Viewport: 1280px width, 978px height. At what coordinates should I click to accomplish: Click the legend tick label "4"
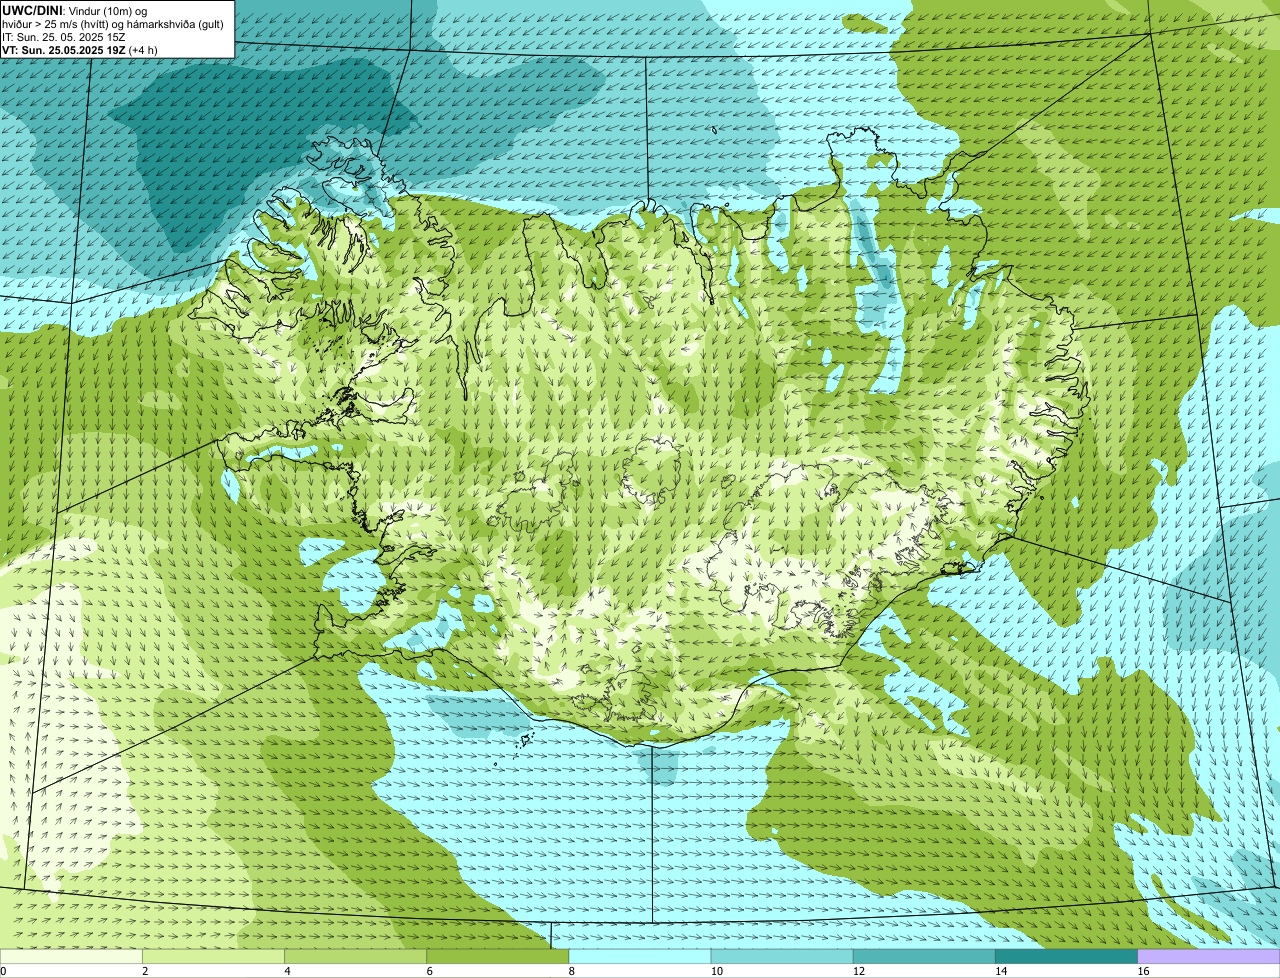(287, 971)
